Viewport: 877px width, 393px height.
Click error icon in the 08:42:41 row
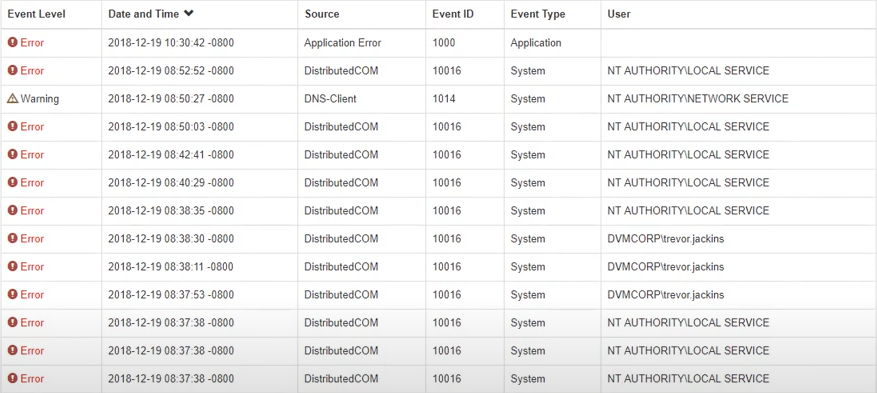pyautogui.click(x=12, y=154)
